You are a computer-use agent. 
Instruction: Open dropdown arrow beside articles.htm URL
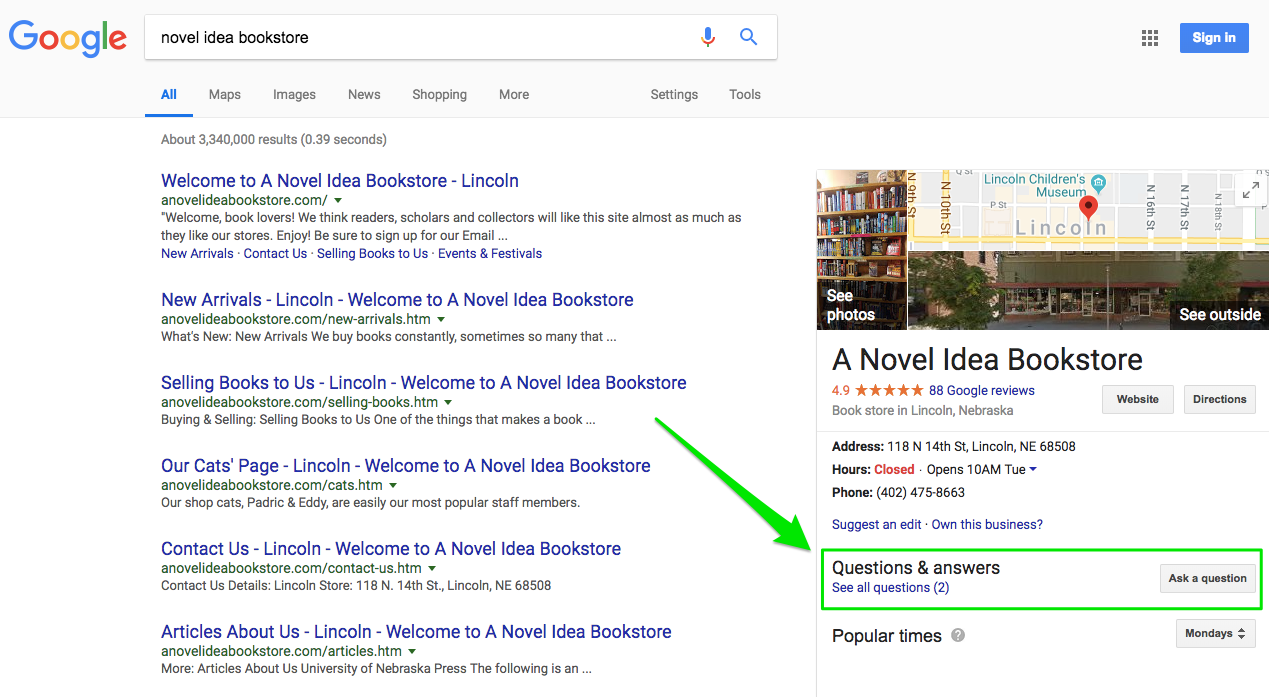pyautogui.click(x=412, y=651)
